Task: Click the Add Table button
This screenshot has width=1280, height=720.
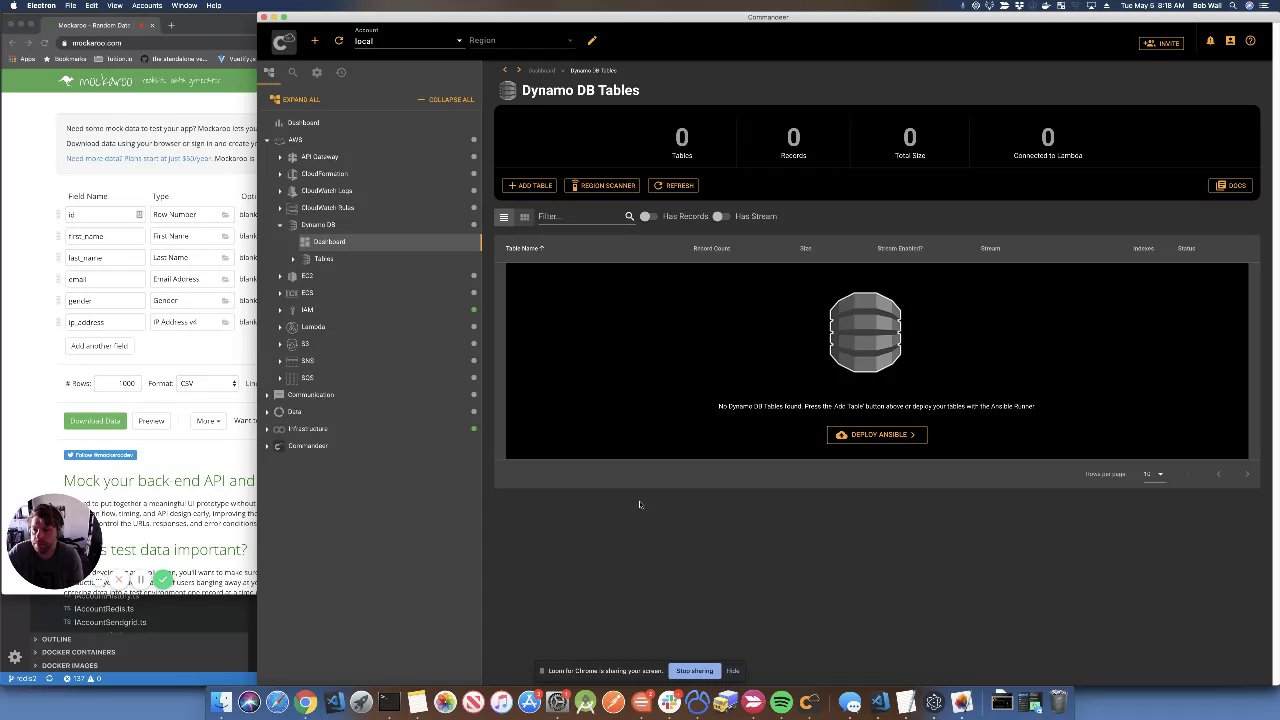Action: tap(531, 186)
